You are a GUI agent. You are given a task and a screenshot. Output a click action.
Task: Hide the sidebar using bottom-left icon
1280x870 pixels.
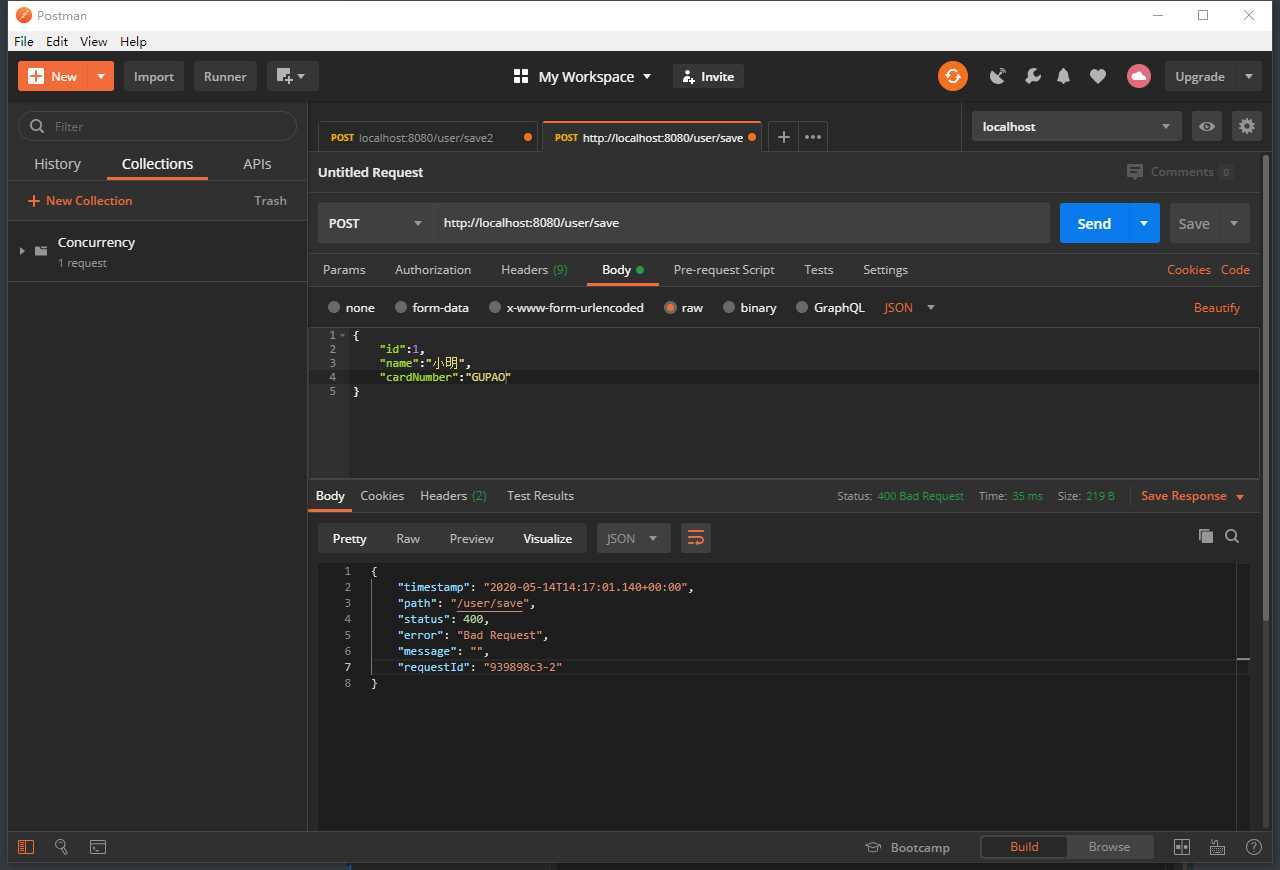[x=26, y=847]
